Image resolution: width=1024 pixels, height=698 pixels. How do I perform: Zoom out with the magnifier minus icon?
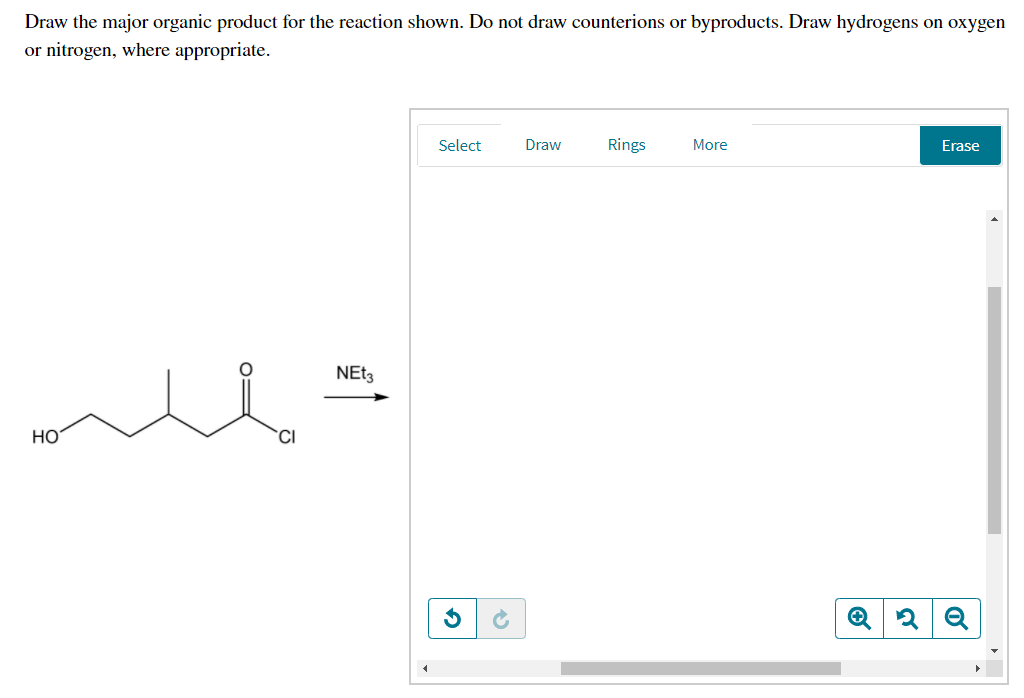(x=956, y=618)
